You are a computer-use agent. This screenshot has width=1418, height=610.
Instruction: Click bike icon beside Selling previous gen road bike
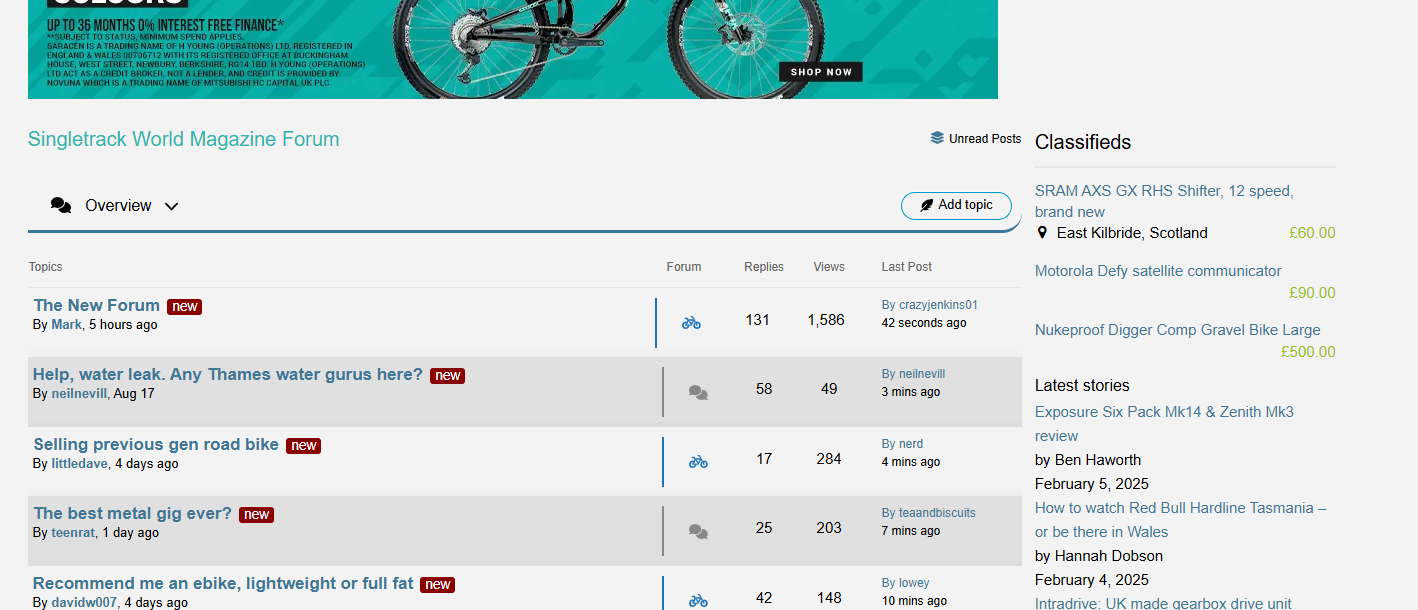point(698,461)
